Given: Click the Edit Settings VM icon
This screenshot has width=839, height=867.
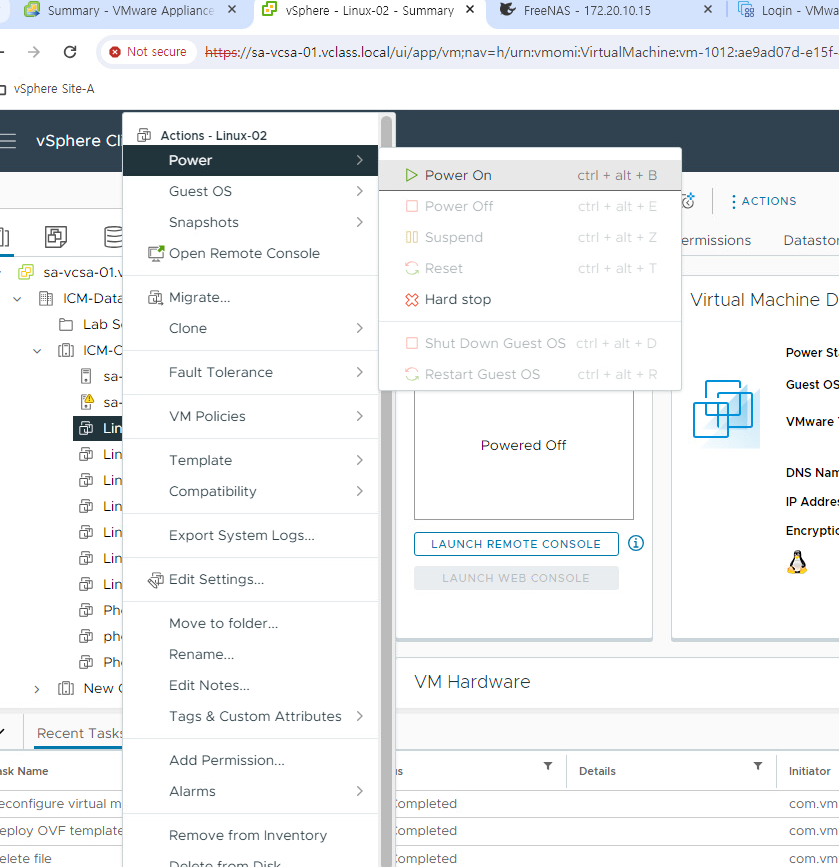Looking at the screenshot, I should click(x=155, y=579).
